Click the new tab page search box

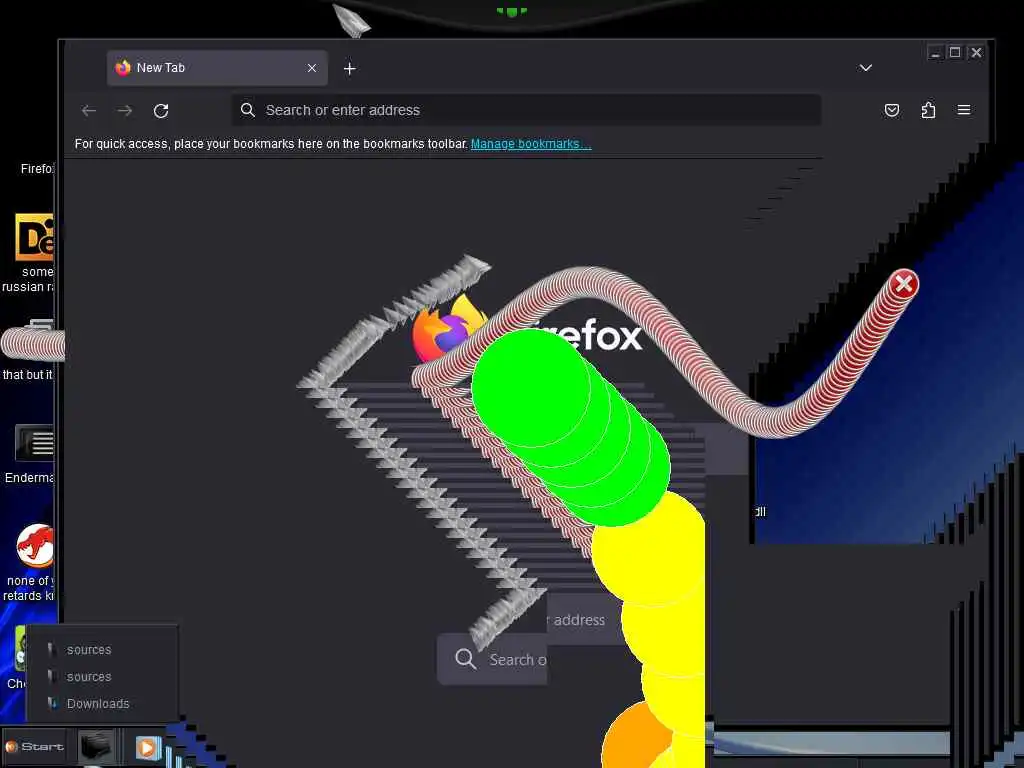[492, 659]
